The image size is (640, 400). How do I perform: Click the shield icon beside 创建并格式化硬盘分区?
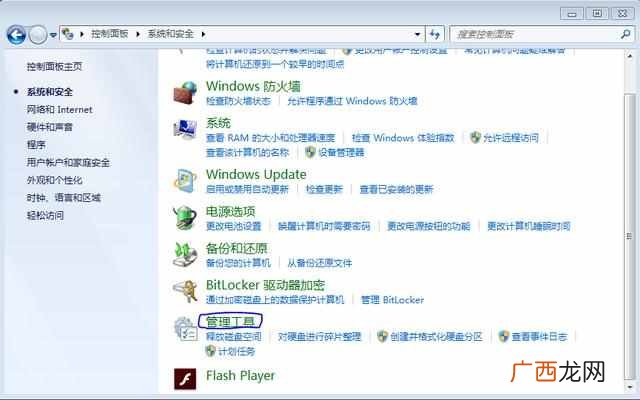pyautogui.click(x=382, y=336)
